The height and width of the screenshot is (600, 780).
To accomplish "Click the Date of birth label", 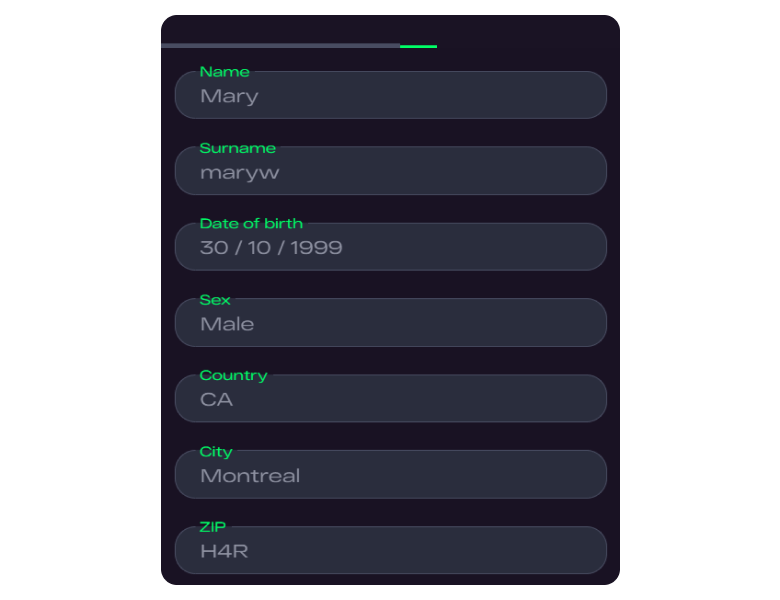I will tap(251, 224).
